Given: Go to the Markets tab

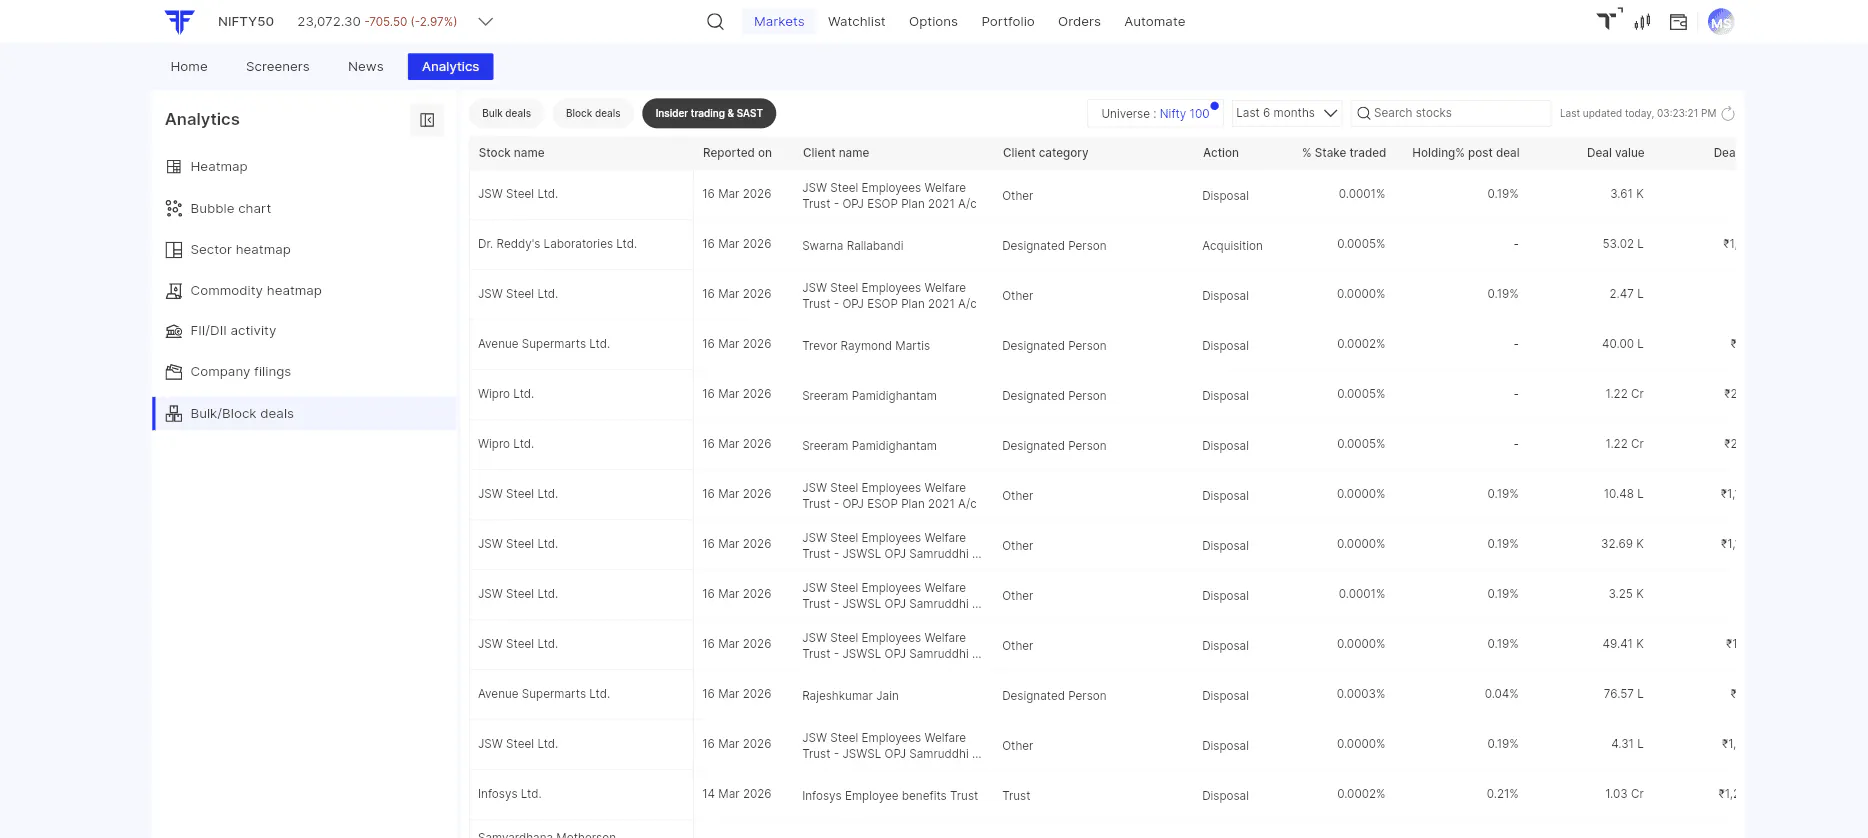Looking at the screenshot, I should point(779,21).
